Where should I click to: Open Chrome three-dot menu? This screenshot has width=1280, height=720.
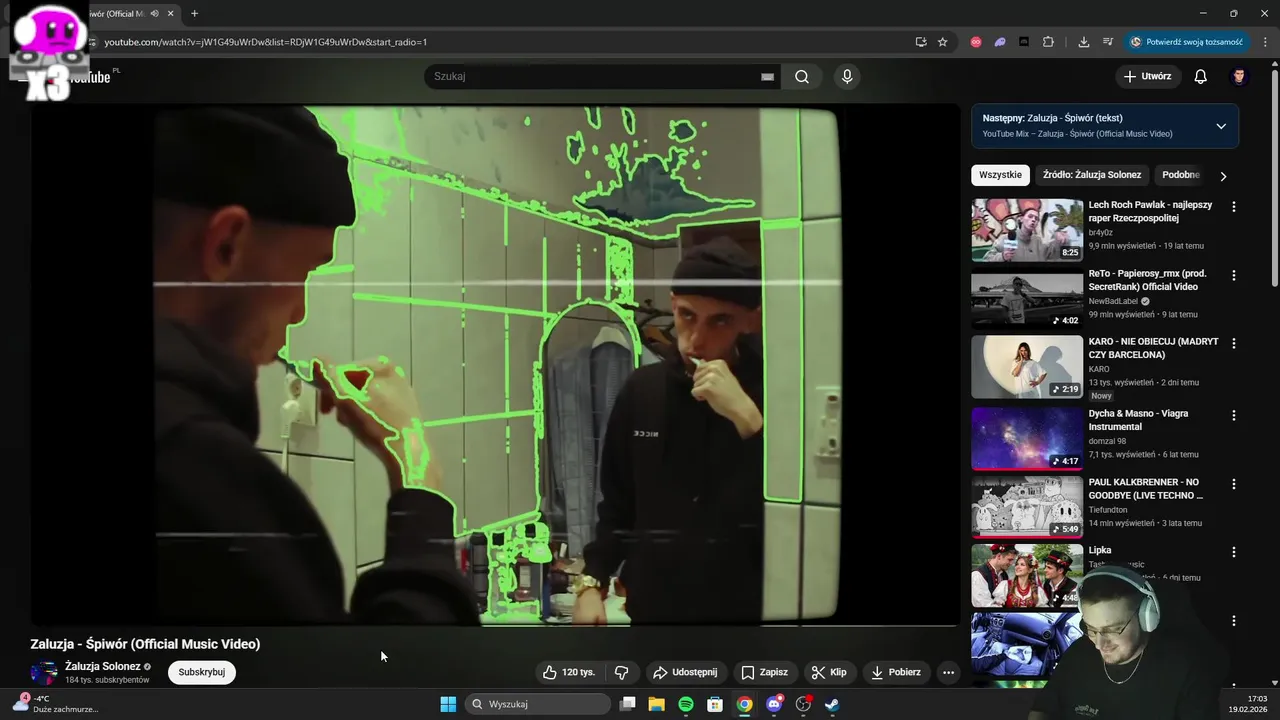click(1266, 42)
